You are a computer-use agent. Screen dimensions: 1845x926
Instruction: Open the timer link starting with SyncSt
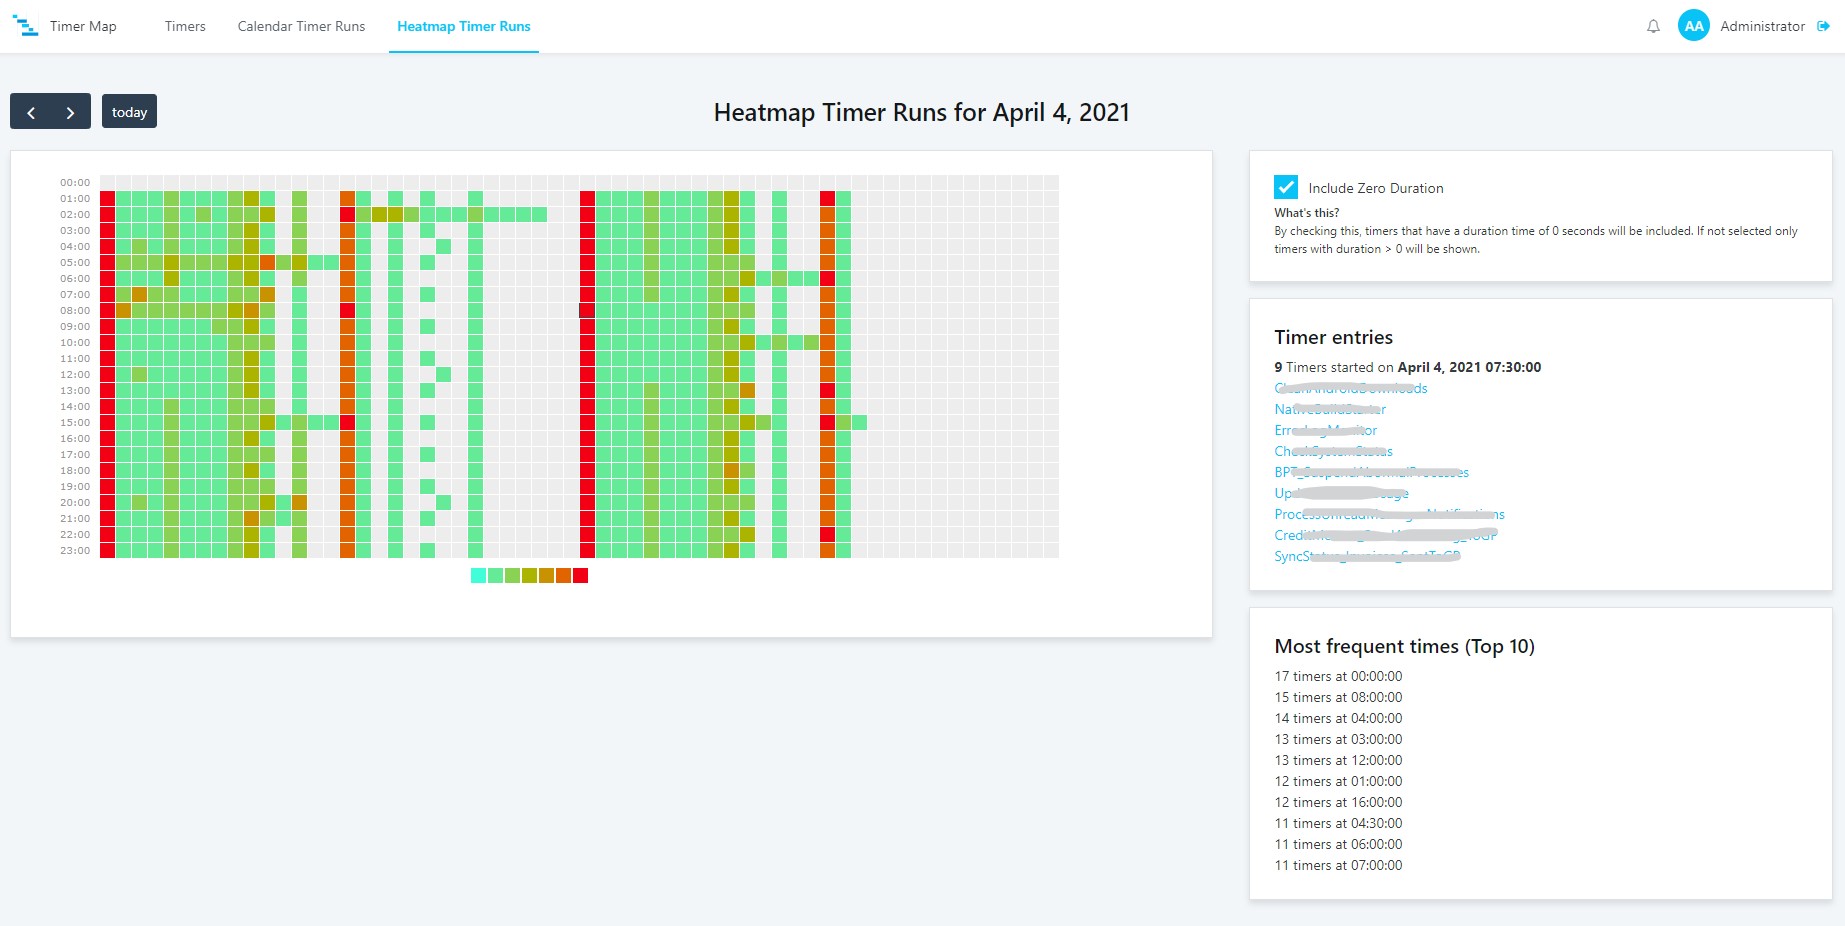[1367, 556]
